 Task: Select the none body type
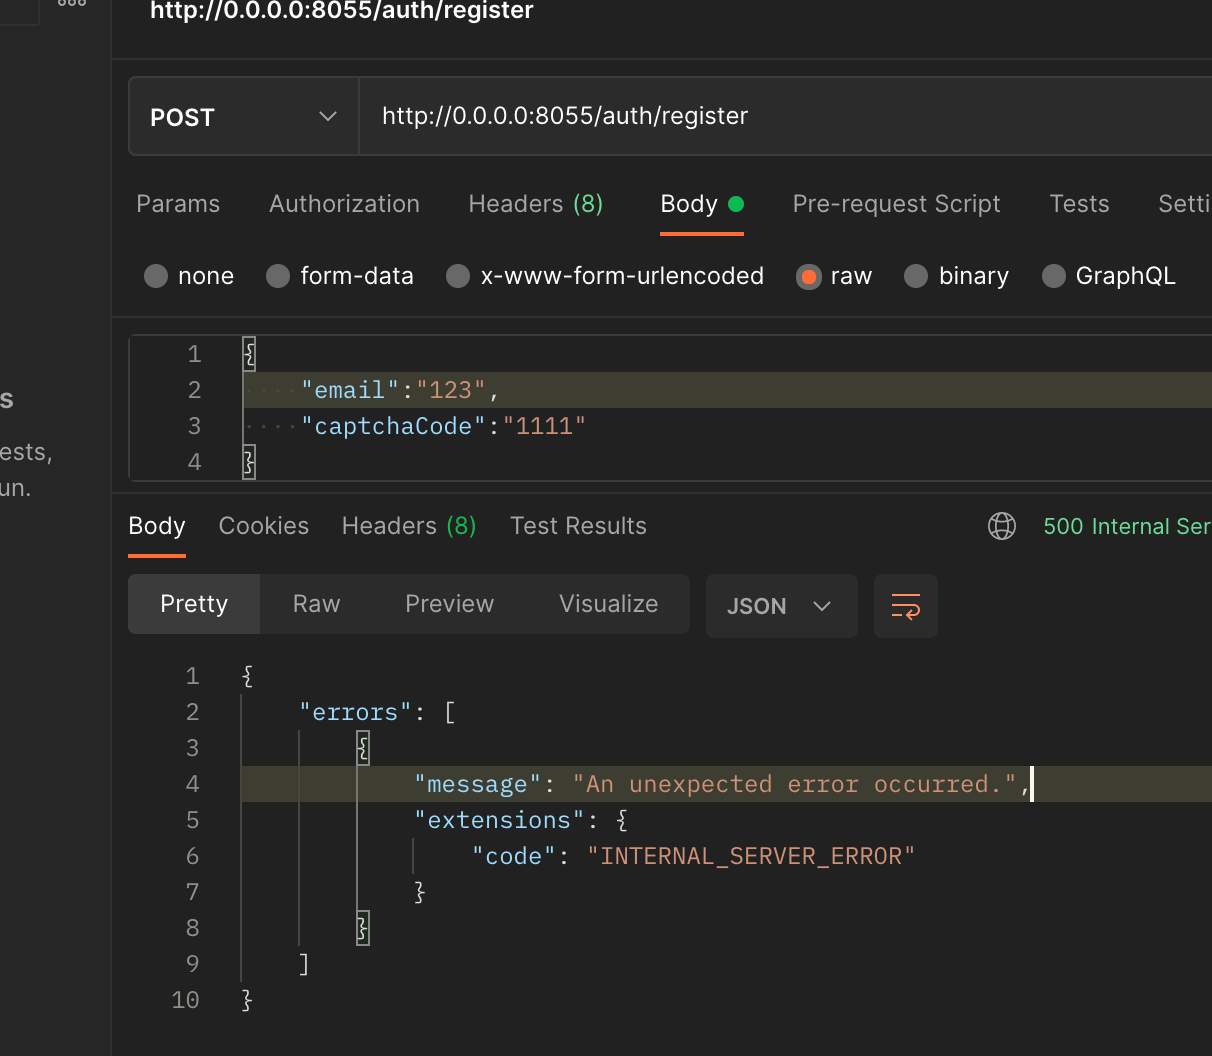[x=189, y=276]
